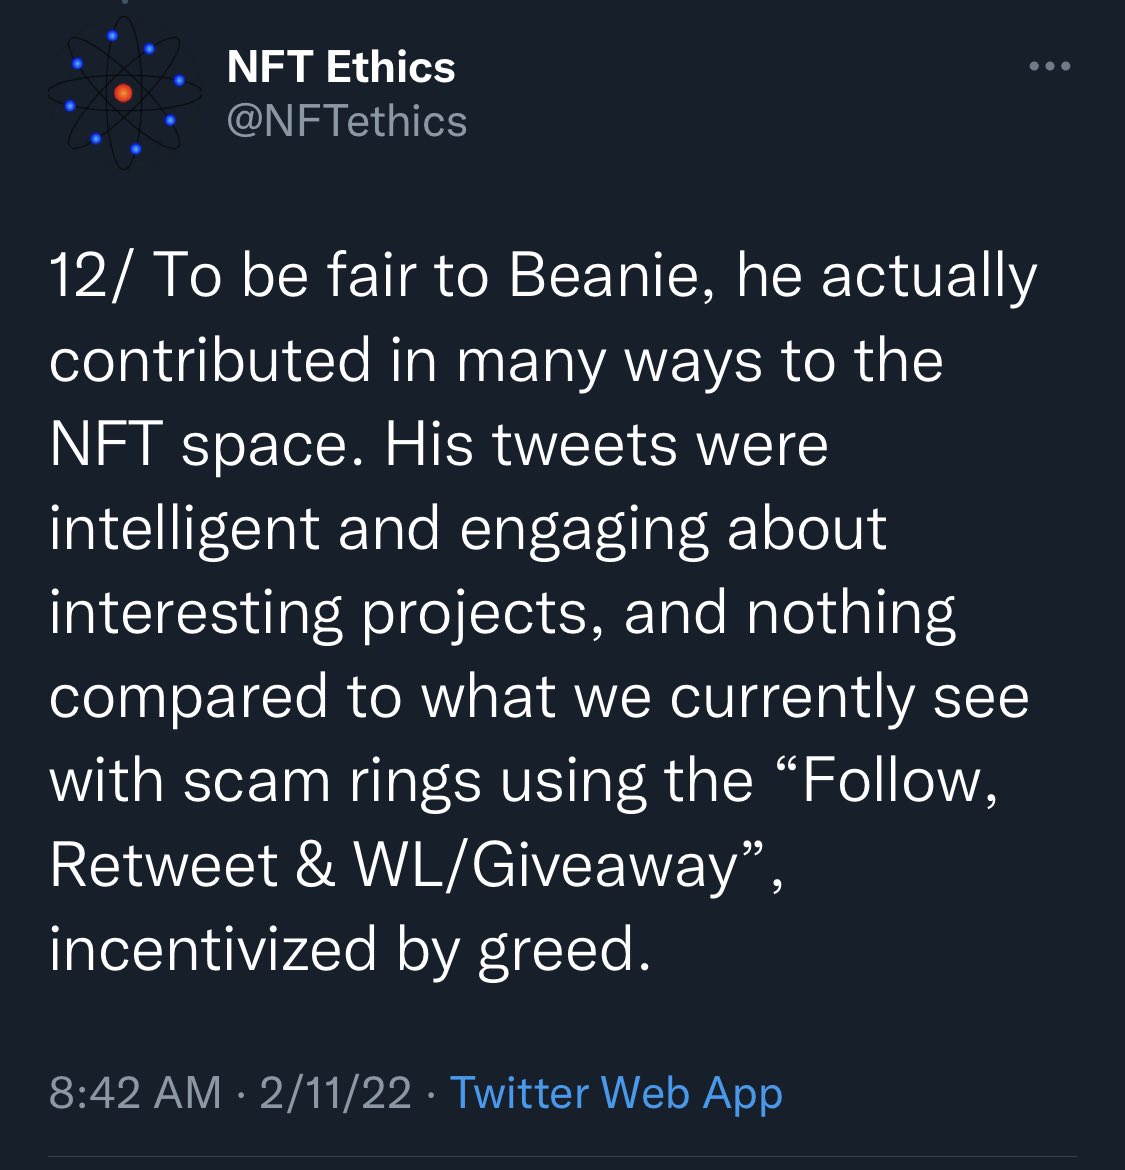1125x1170 pixels.
Task: Open the Twitter Web App source link
Action: [616, 1092]
